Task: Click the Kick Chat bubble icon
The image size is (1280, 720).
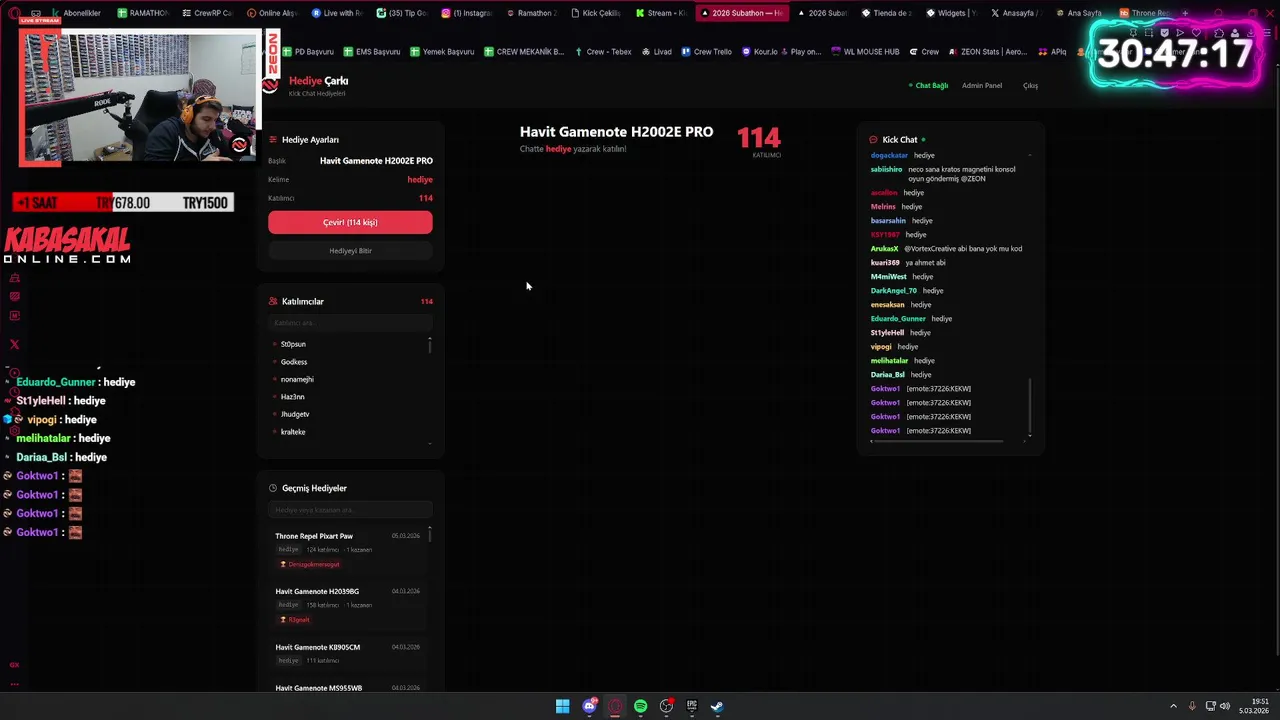Action: [x=873, y=140]
